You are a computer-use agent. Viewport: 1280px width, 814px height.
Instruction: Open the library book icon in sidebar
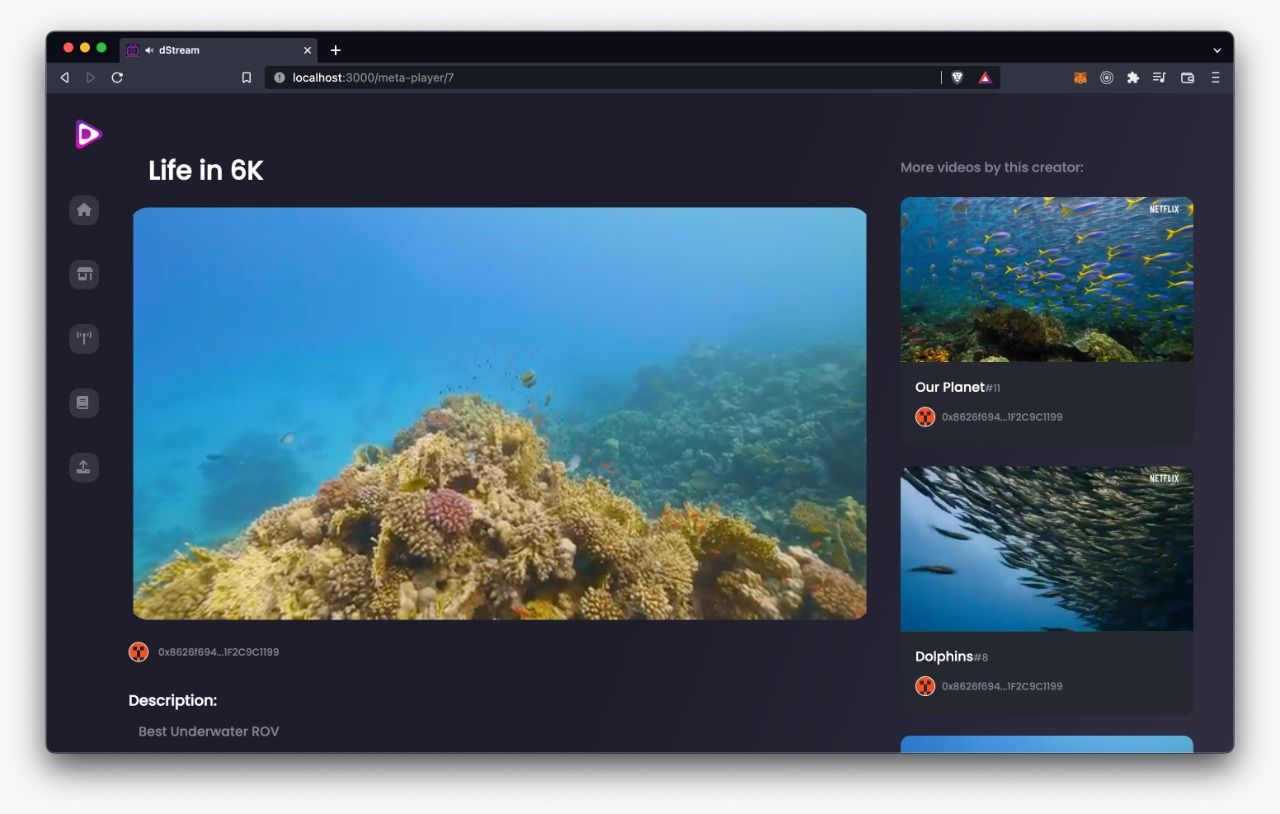pos(84,403)
